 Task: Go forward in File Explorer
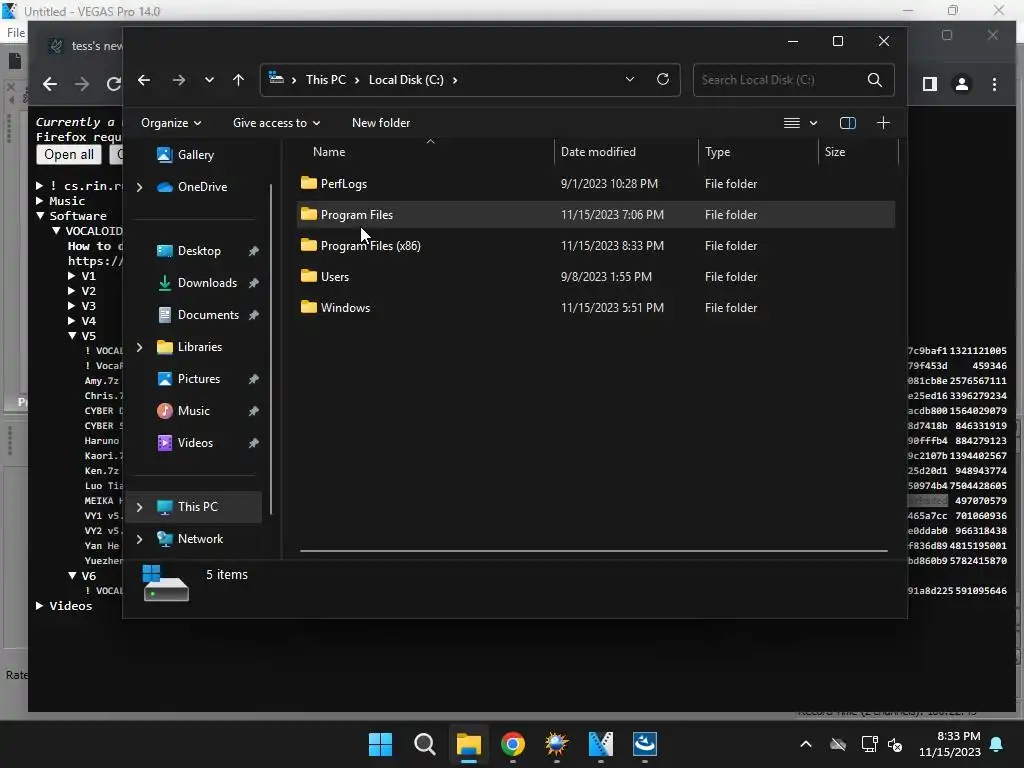point(178,80)
